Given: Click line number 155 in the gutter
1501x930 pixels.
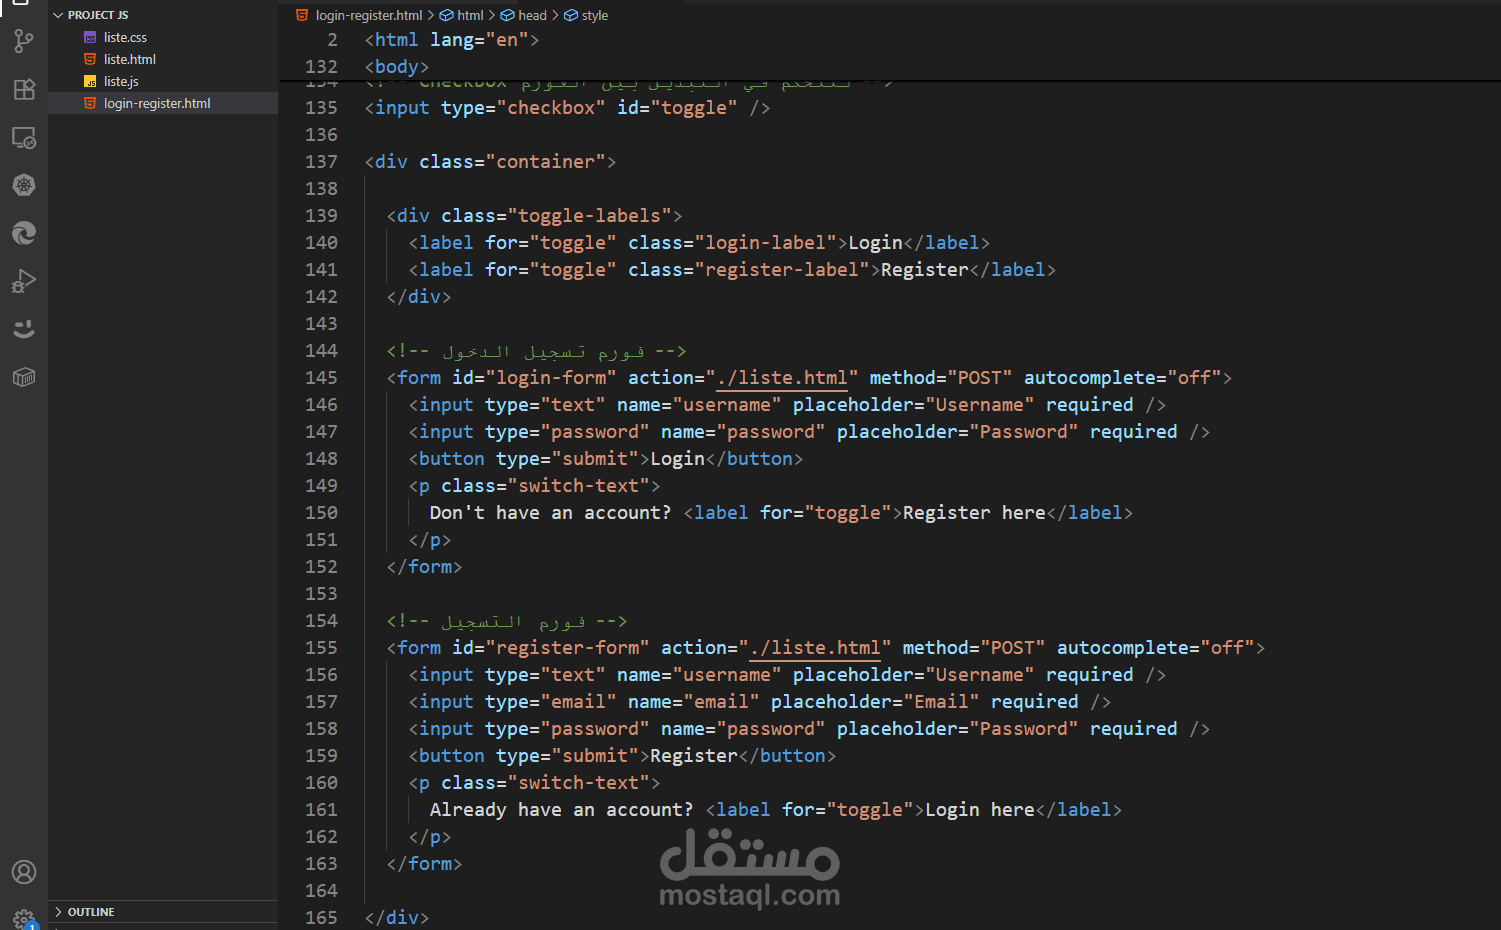Looking at the screenshot, I should [x=321, y=648].
